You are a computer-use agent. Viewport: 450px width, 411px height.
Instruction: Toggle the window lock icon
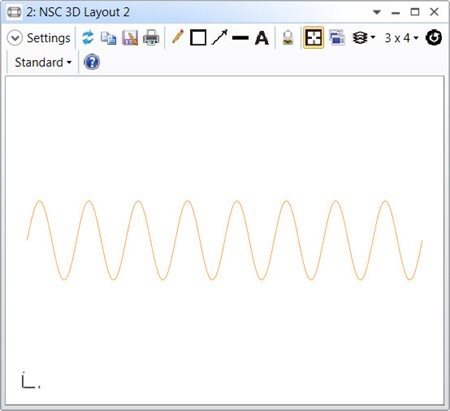[288, 38]
